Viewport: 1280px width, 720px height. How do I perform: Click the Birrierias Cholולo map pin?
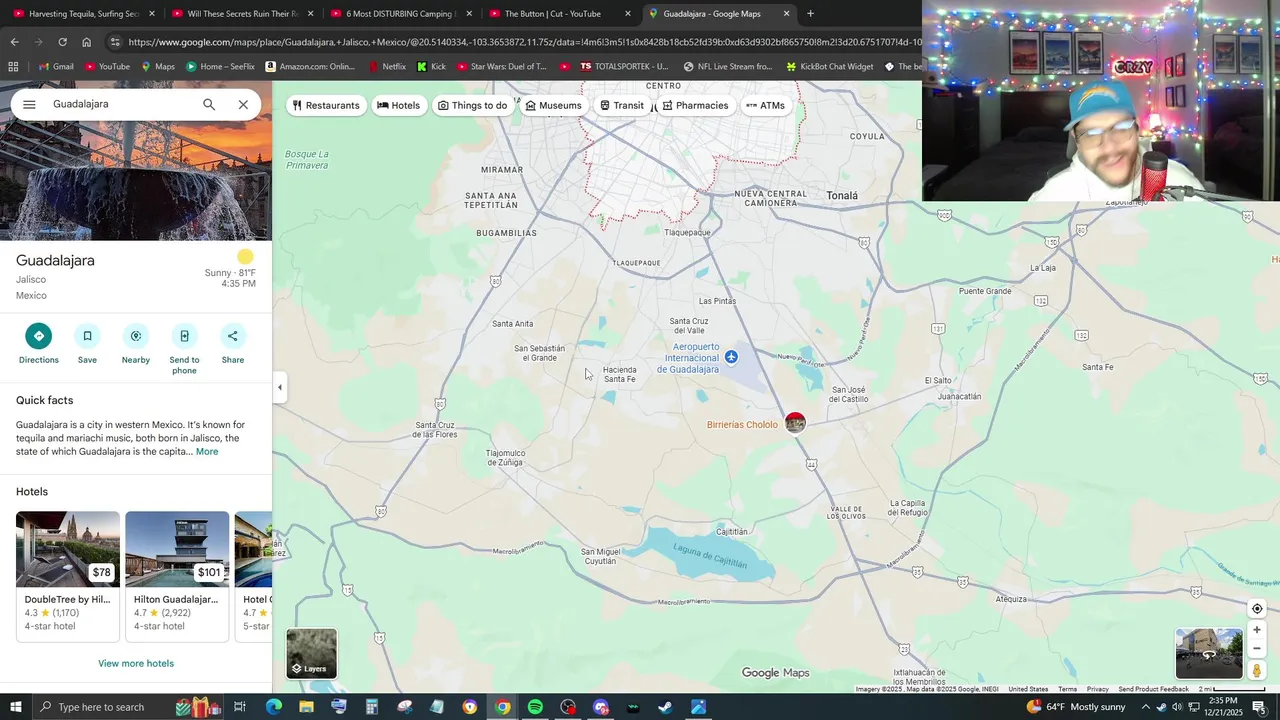point(795,423)
